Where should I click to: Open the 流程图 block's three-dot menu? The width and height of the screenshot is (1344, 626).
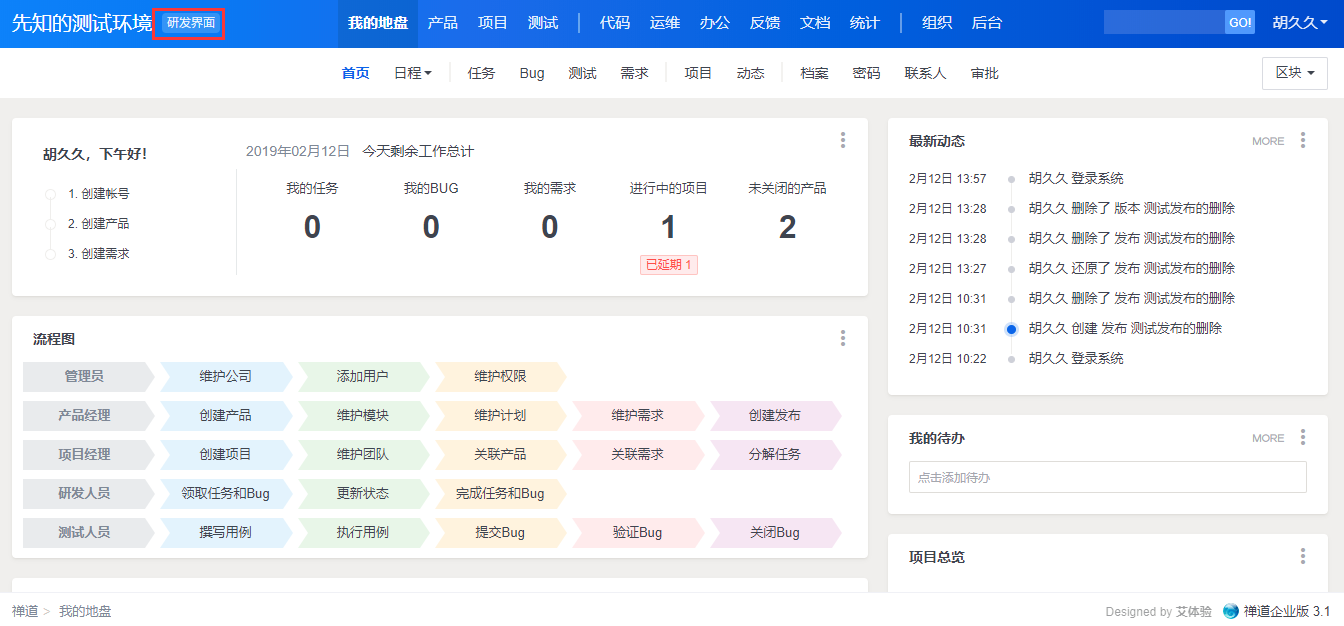(843, 339)
